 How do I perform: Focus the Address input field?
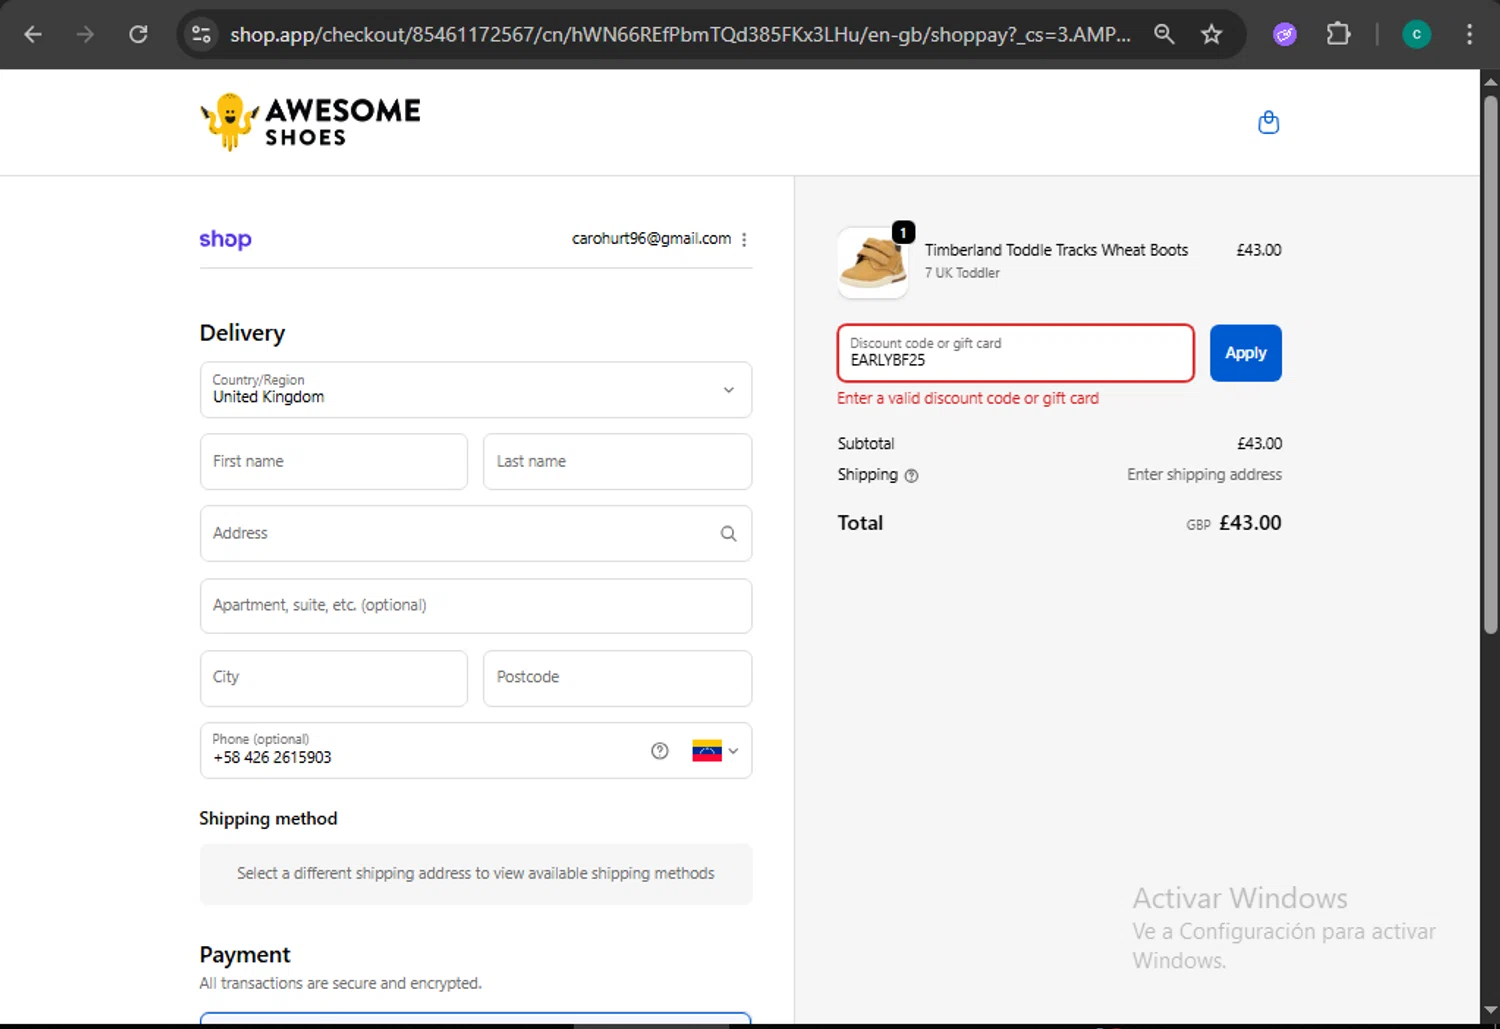click(x=476, y=534)
